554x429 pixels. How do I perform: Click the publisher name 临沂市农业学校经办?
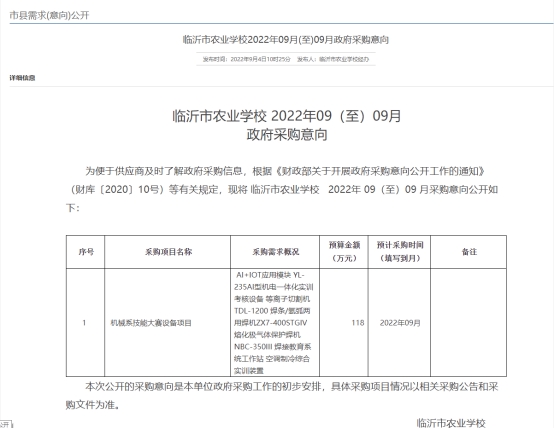[344, 59]
